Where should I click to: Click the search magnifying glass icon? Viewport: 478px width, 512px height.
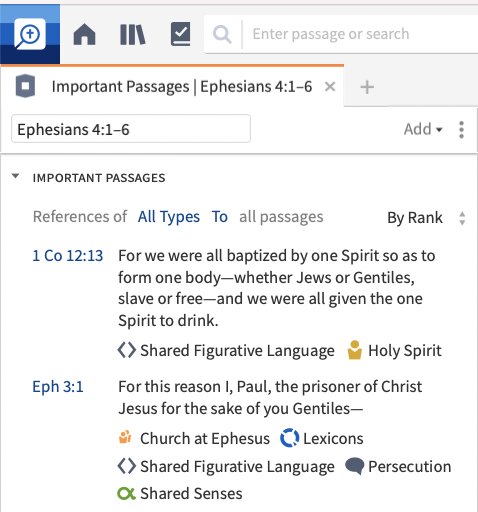coord(222,34)
